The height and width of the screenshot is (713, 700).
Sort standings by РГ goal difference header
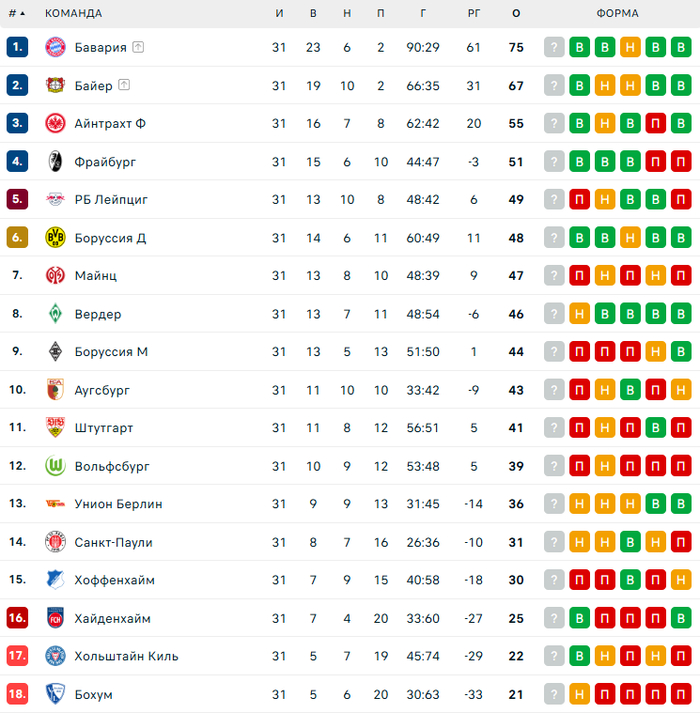tap(474, 14)
